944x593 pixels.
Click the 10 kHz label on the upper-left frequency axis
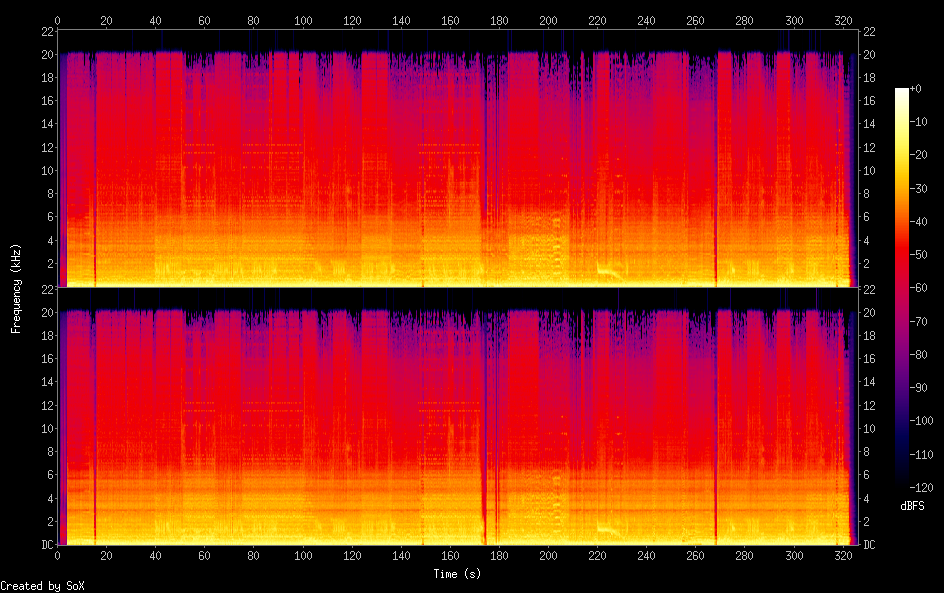coord(44,171)
